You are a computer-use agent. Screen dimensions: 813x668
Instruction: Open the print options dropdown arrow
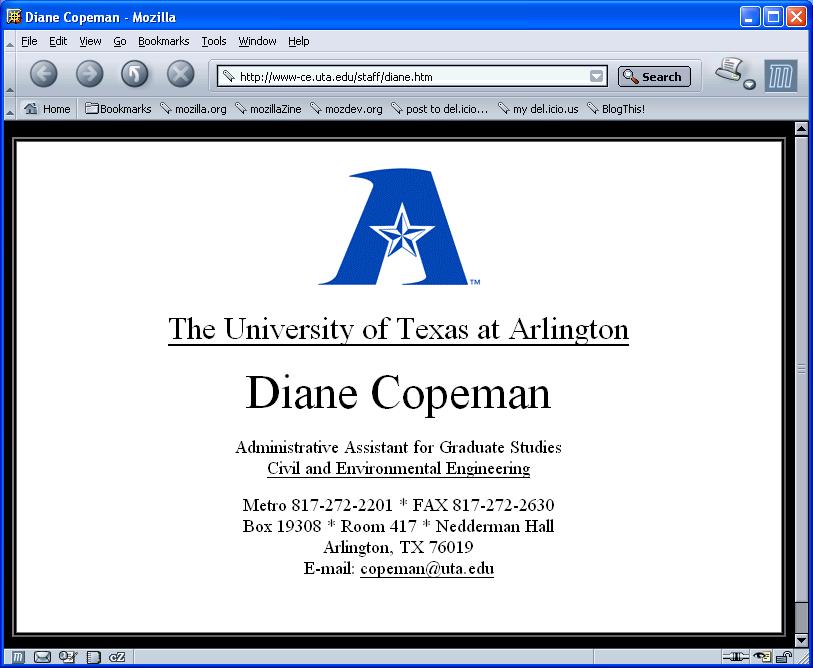[x=750, y=85]
